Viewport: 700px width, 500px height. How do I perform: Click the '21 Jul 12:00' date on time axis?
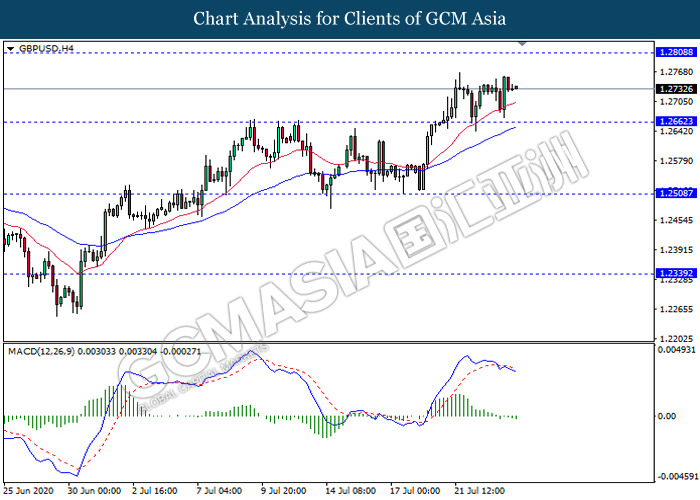coord(477,491)
